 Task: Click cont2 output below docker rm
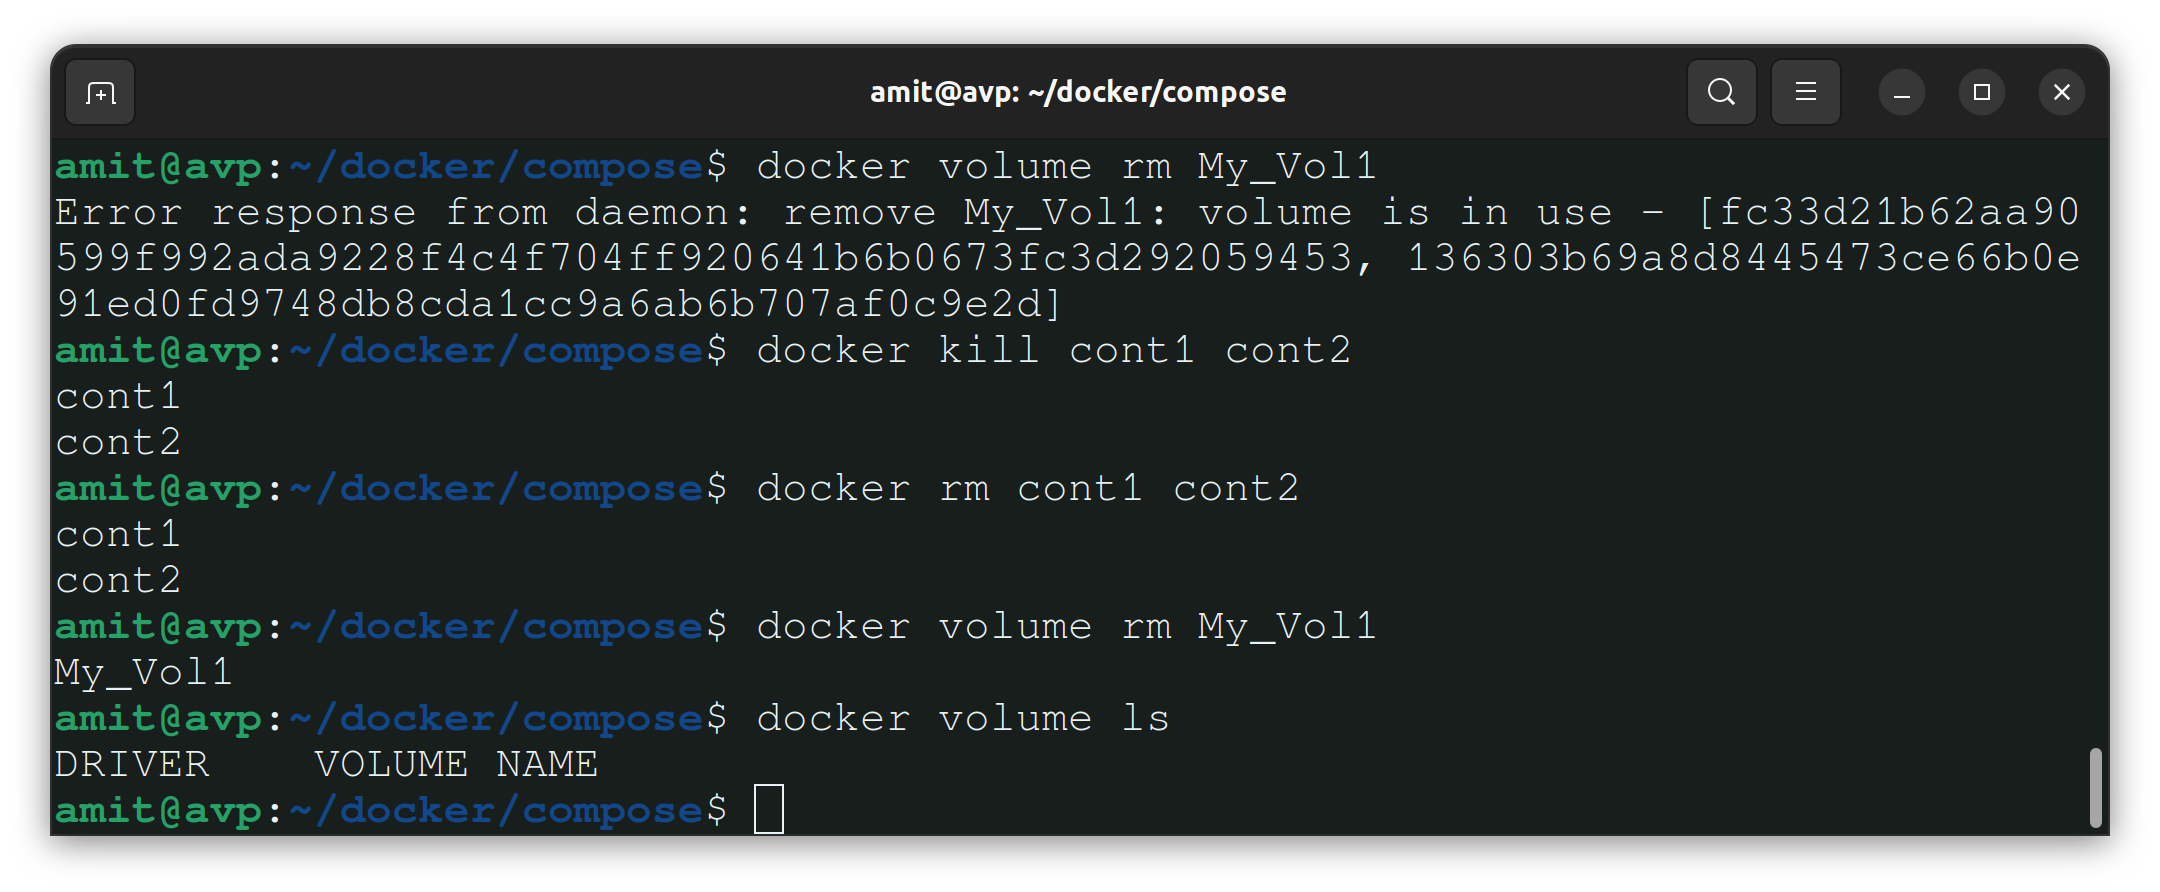point(118,580)
